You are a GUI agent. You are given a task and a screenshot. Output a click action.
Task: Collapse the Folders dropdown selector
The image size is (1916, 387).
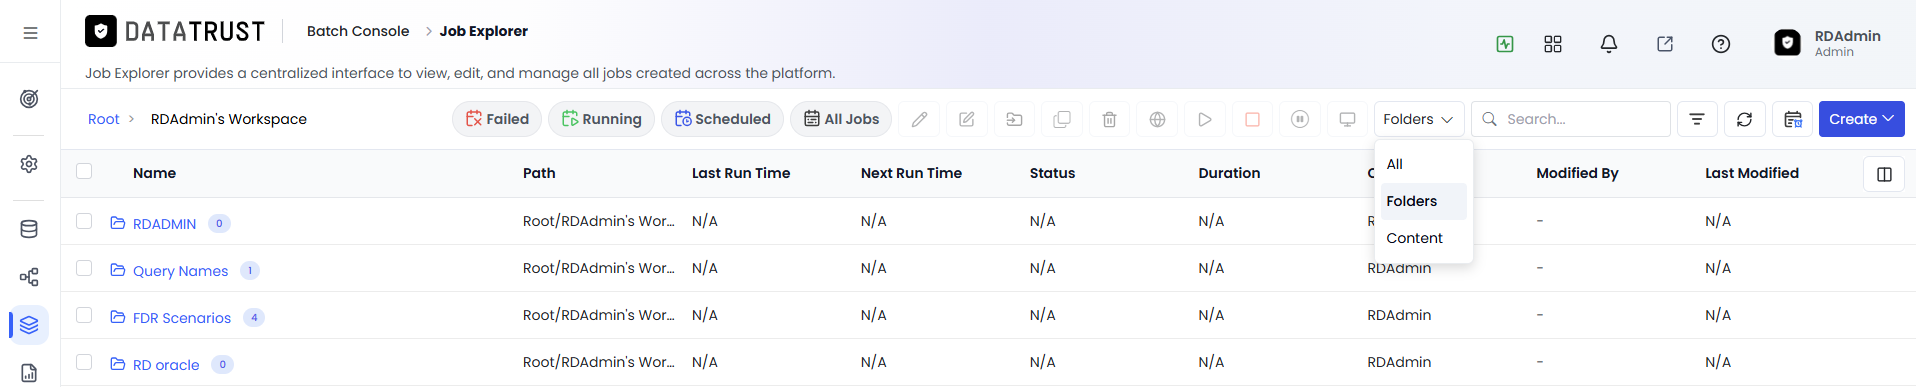click(1419, 119)
